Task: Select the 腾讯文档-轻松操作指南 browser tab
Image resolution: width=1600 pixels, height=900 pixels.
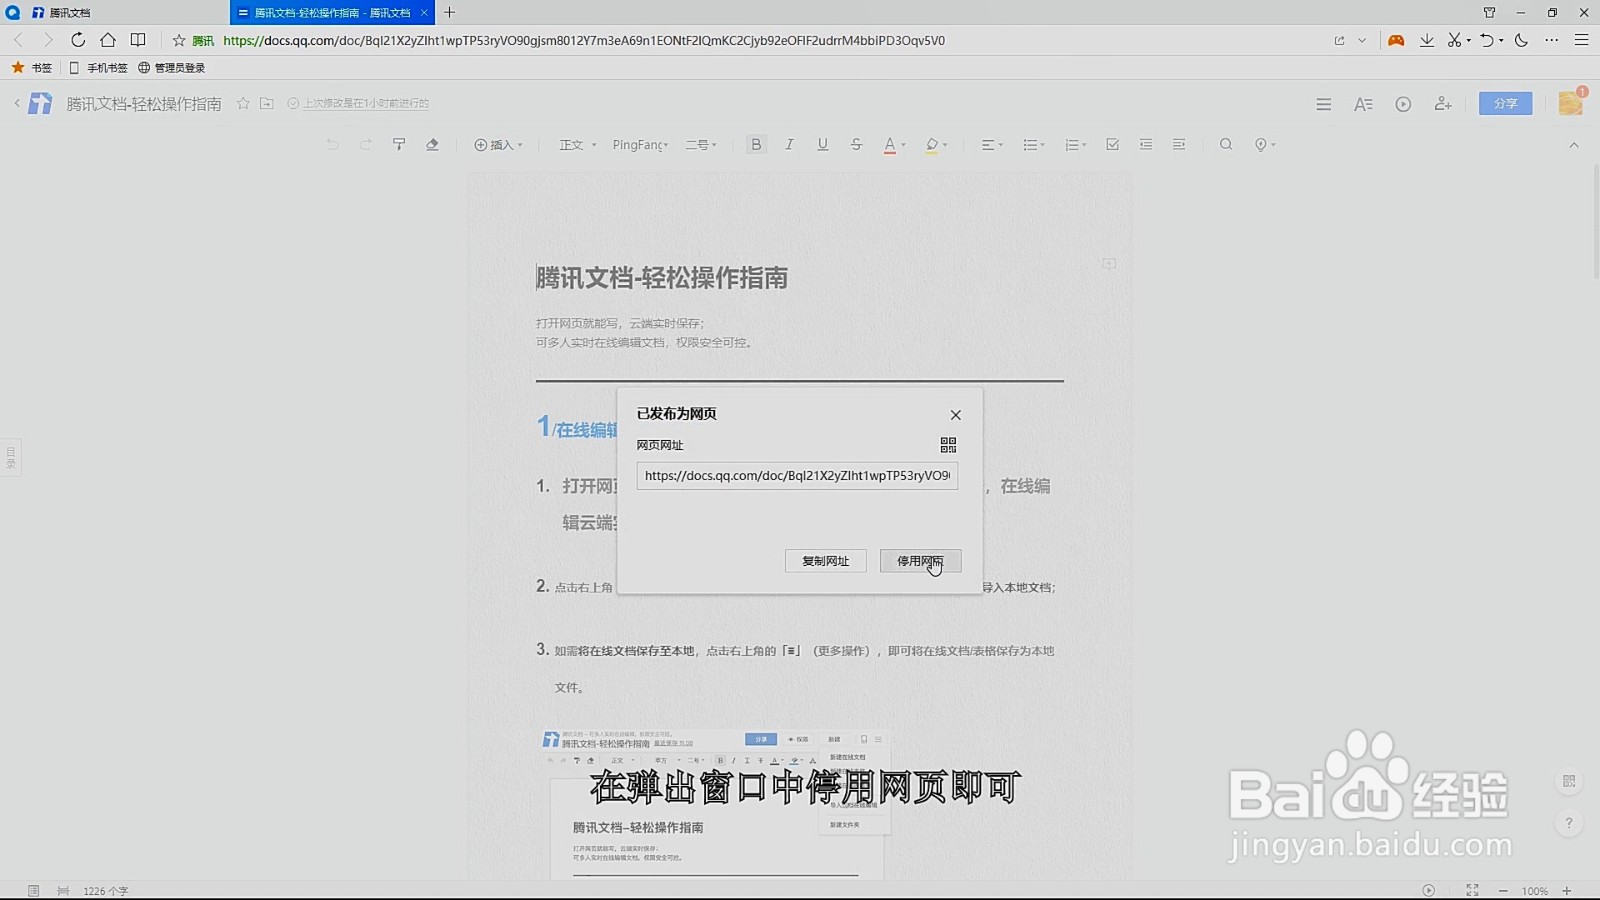Action: [x=332, y=13]
